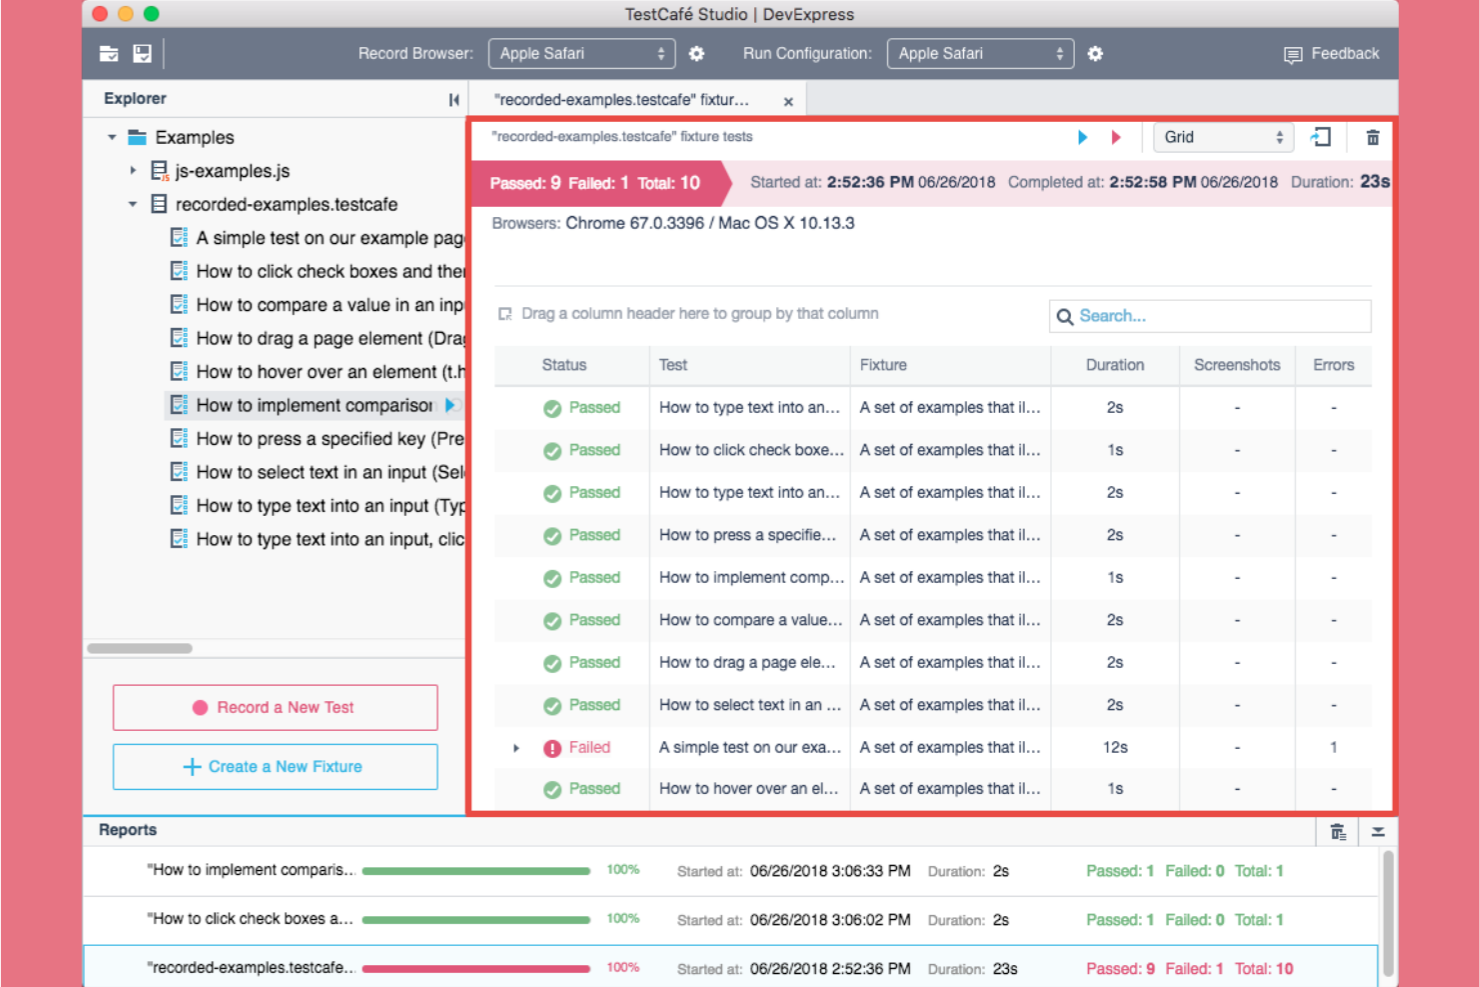This screenshot has height=987, width=1480.
Task: Click the grid Search field
Action: (x=1210, y=316)
